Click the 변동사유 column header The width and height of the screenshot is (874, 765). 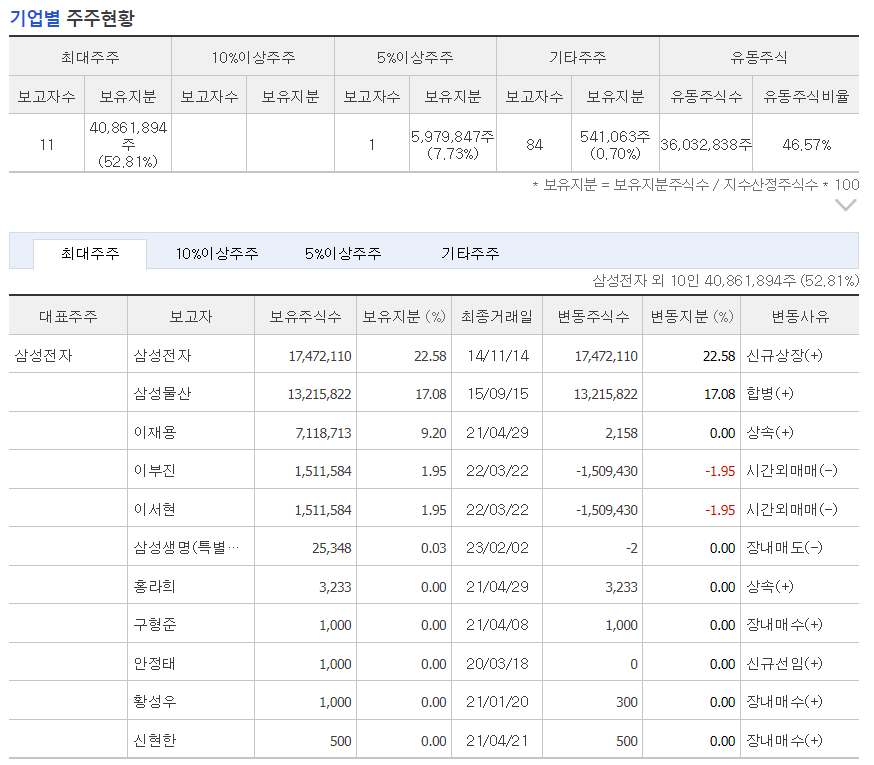(x=800, y=317)
